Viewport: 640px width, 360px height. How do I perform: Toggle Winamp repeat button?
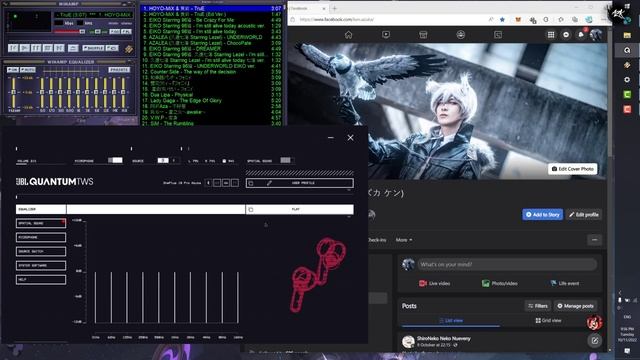[x=112, y=48]
